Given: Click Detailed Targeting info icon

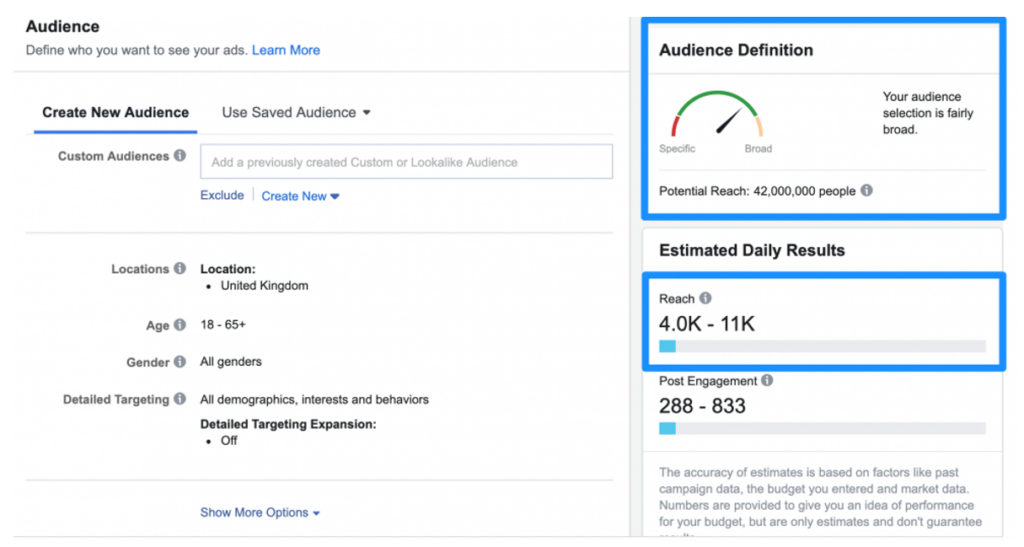Looking at the screenshot, I should (x=180, y=399).
